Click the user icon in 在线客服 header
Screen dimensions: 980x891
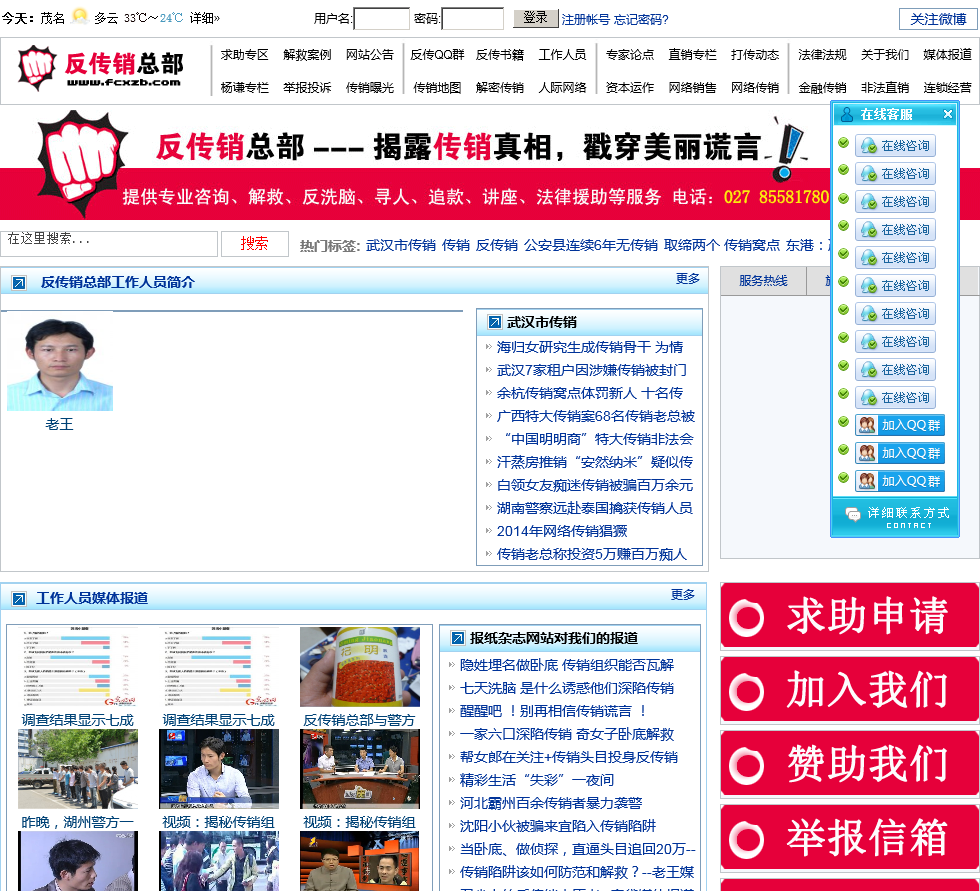pyautogui.click(x=847, y=114)
